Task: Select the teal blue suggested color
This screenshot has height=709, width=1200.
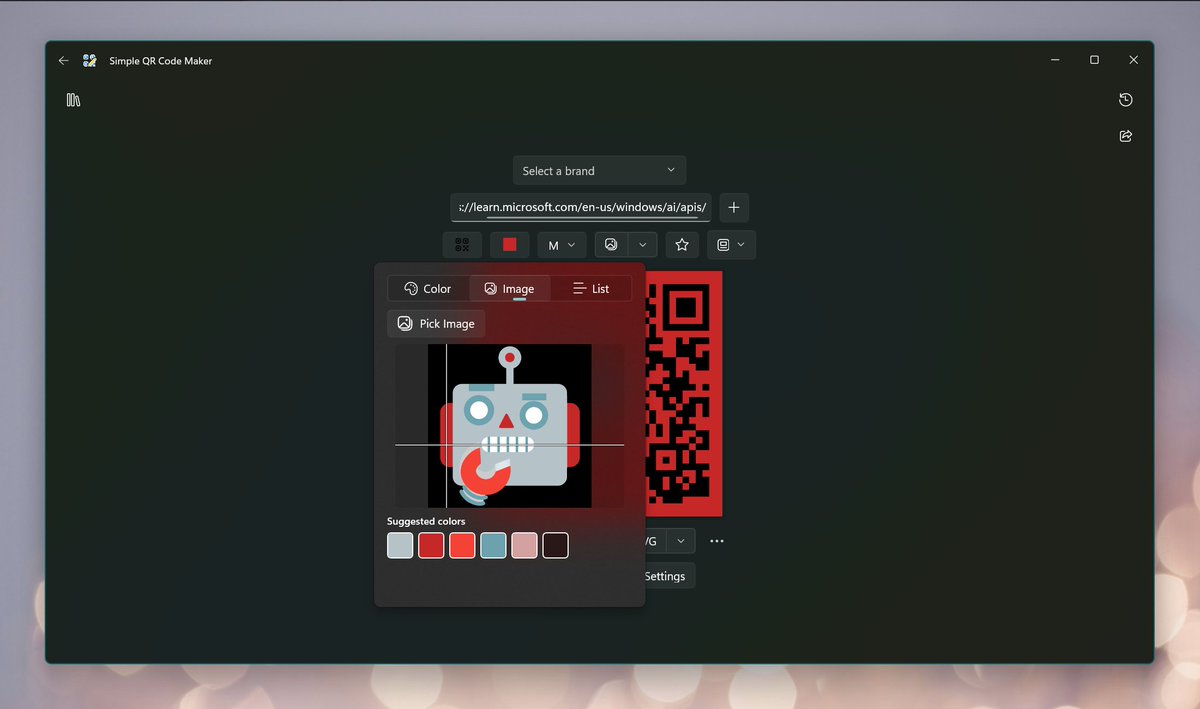Action: pyautogui.click(x=493, y=545)
